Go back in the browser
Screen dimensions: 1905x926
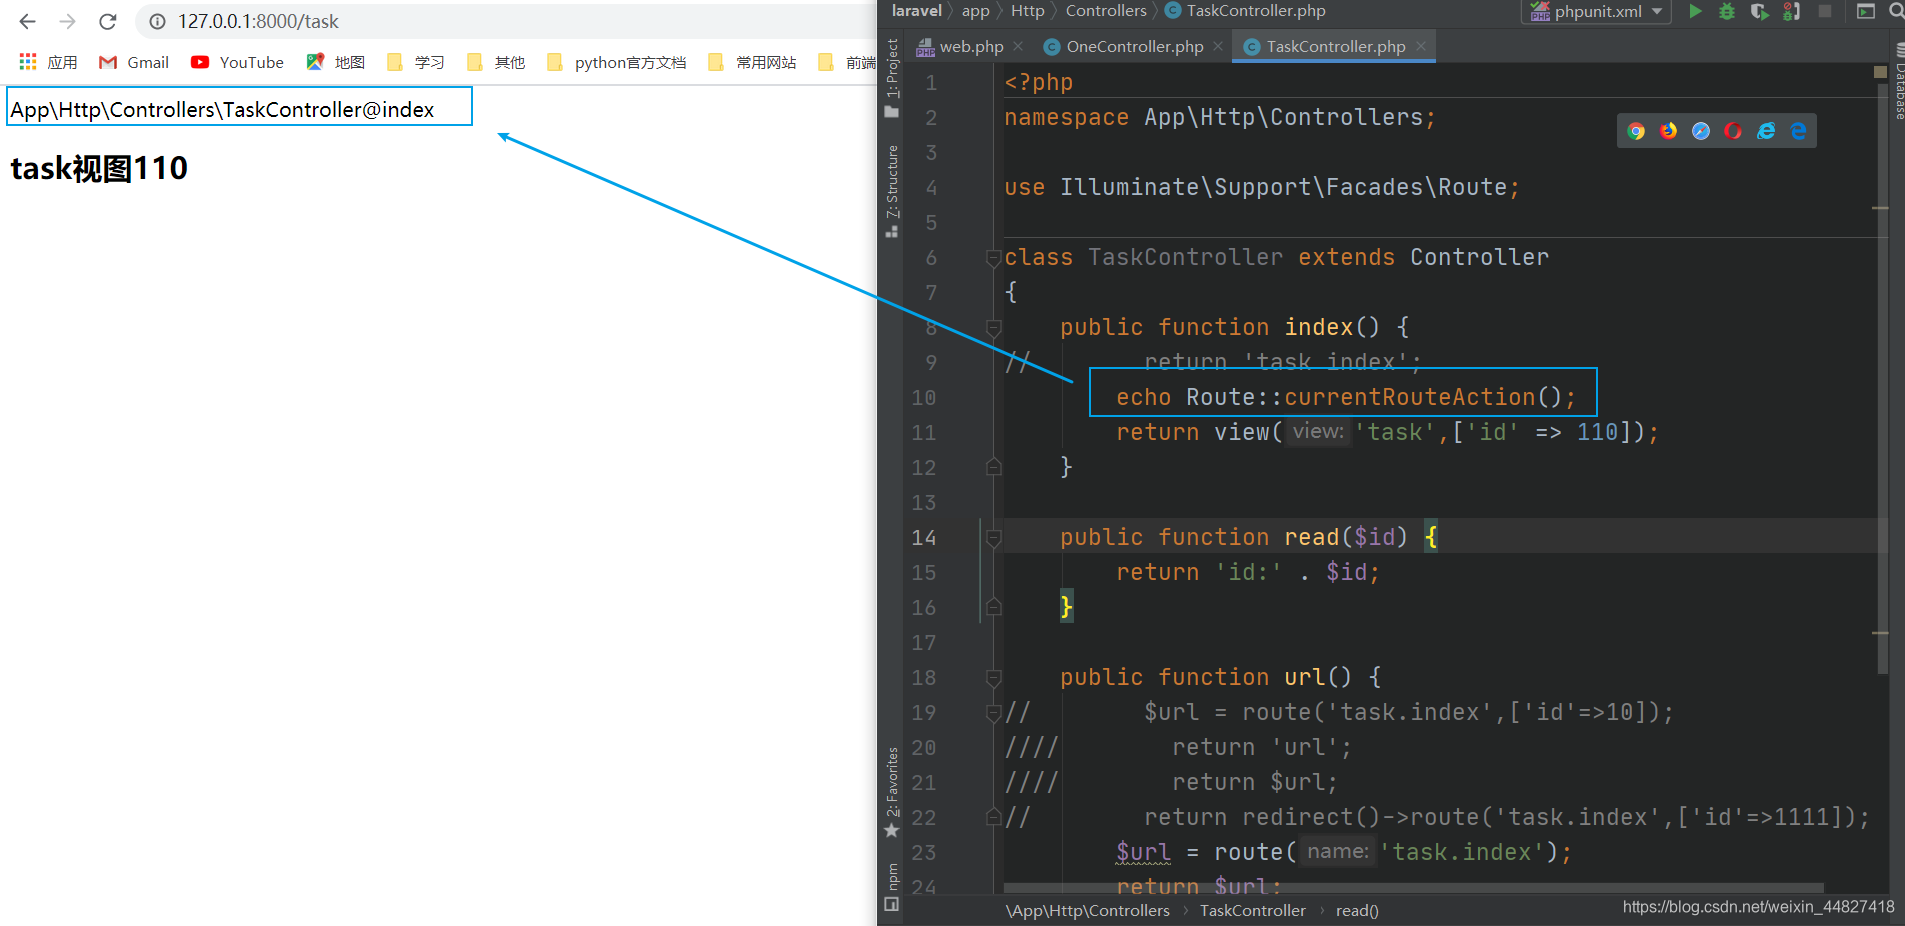click(x=27, y=21)
